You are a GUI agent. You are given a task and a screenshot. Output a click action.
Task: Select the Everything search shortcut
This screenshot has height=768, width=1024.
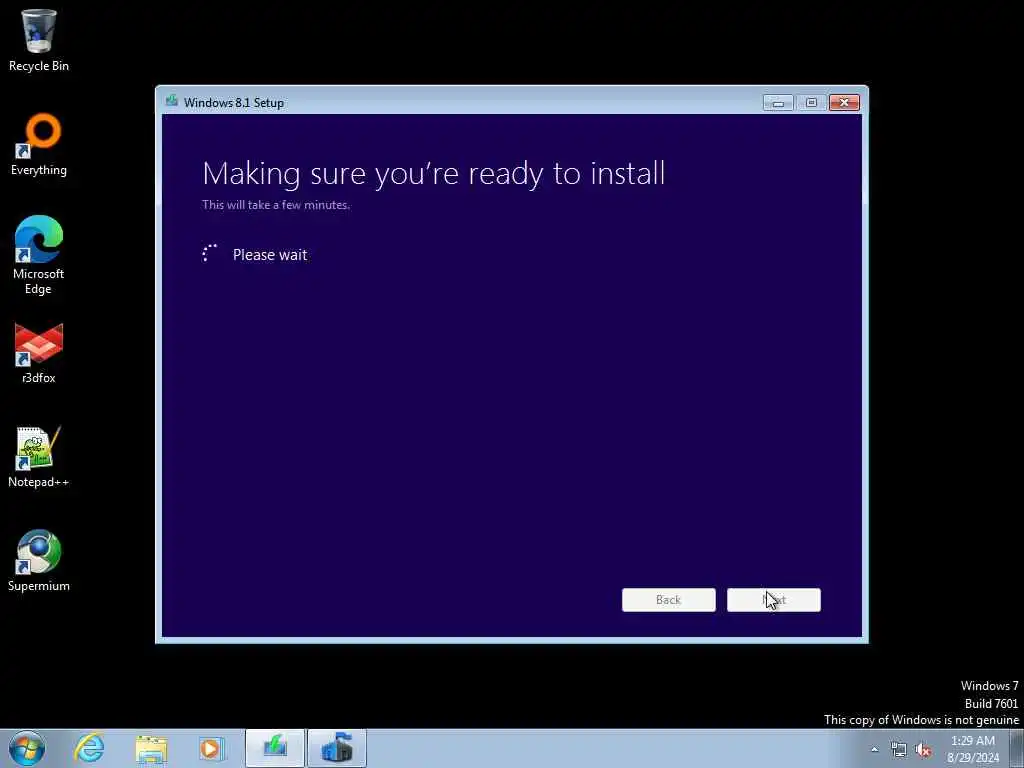(39, 145)
